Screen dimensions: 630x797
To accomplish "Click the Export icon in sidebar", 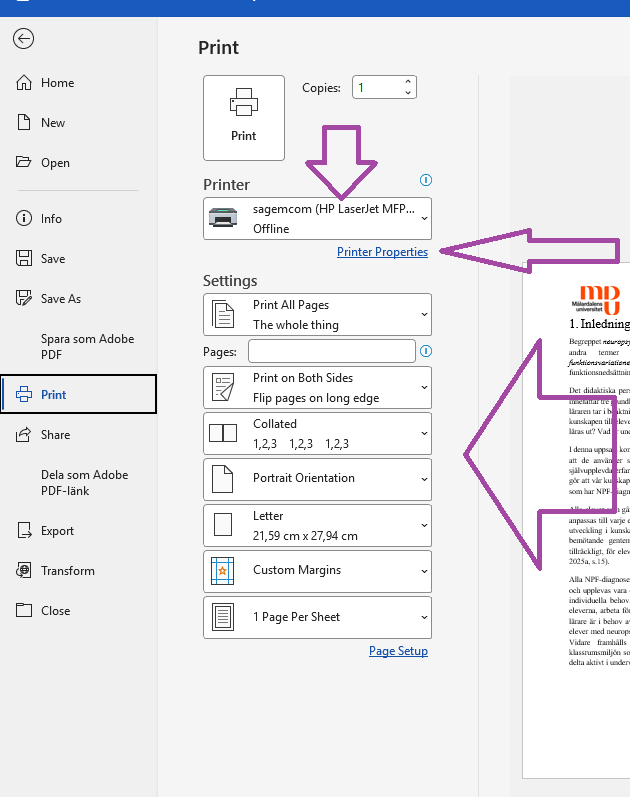I will (24, 530).
